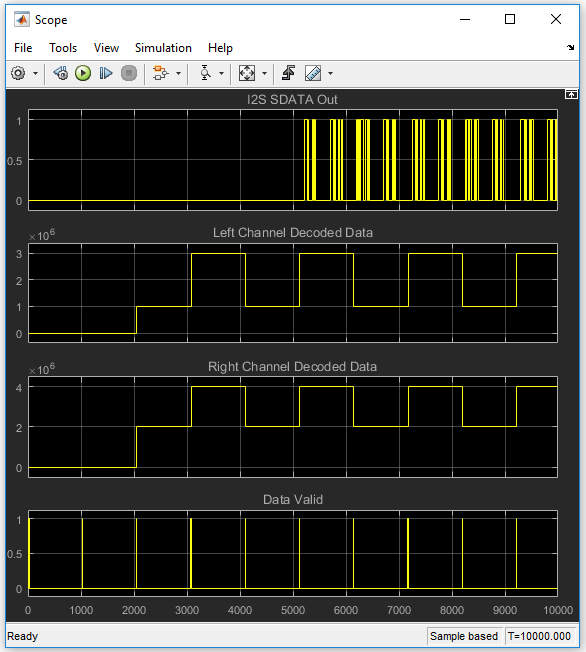This screenshot has height=652, width=586.
Task: Open Configuration Properties gear icon
Action: point(18,74)
